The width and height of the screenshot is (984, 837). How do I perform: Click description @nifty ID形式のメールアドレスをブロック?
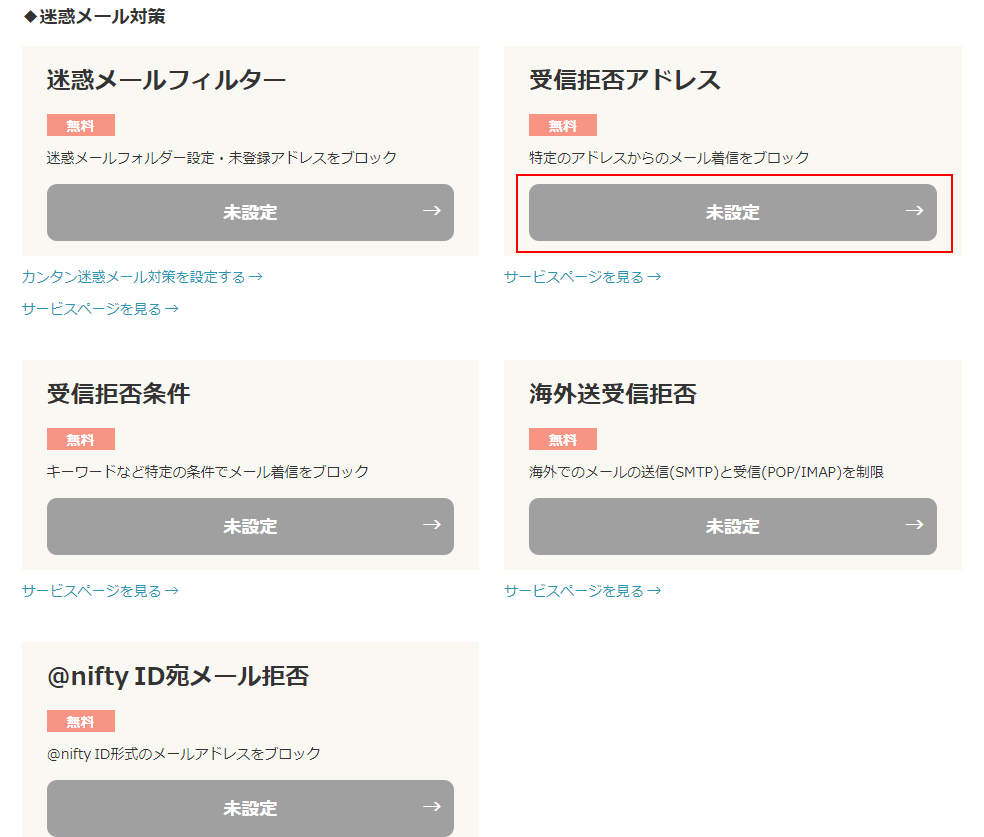184,754
